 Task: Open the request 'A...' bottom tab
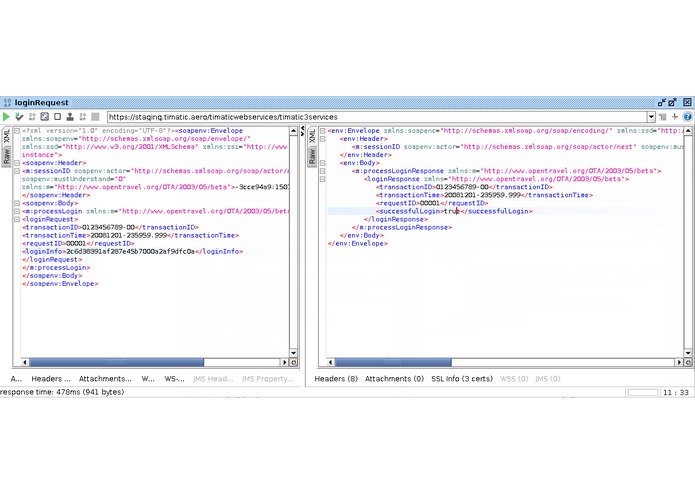point(16,379)
